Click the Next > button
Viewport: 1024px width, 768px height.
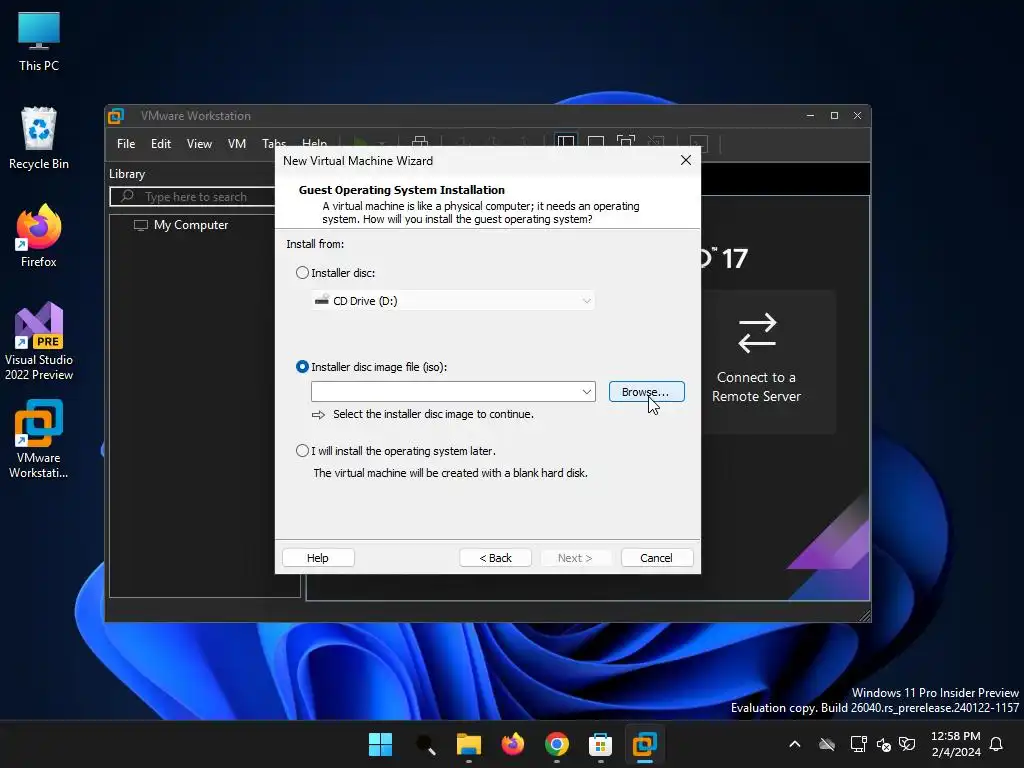coord(575,558)
